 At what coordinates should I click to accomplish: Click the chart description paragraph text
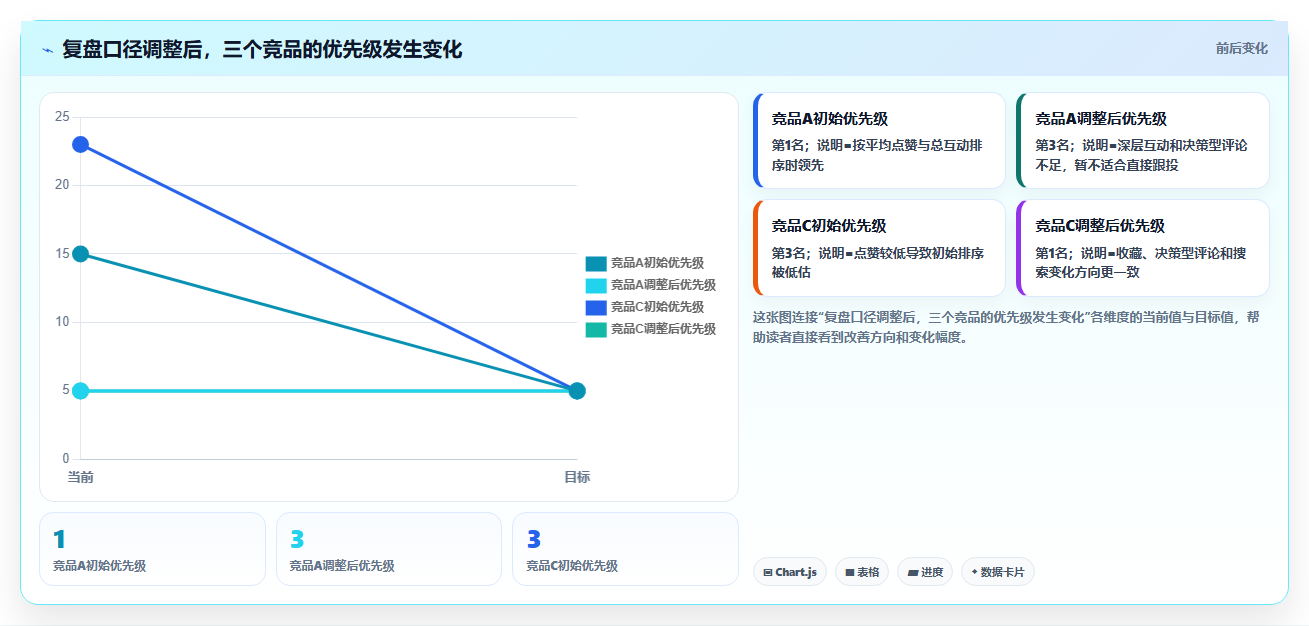click(x=1006, y=327)
